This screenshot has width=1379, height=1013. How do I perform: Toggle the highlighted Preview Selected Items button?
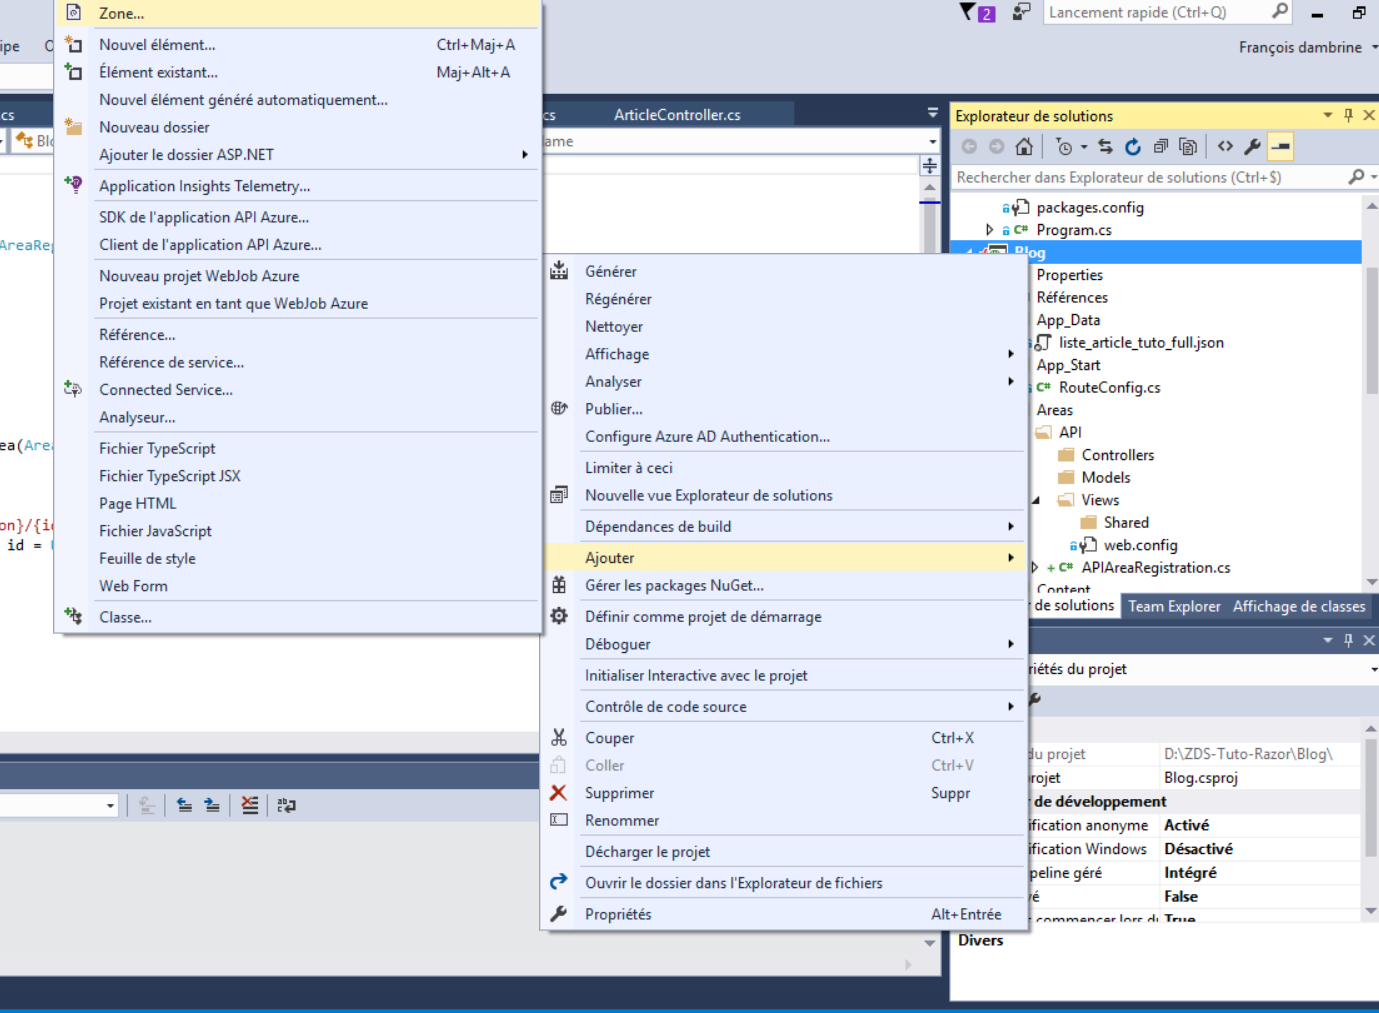(x=1280, y=147)
